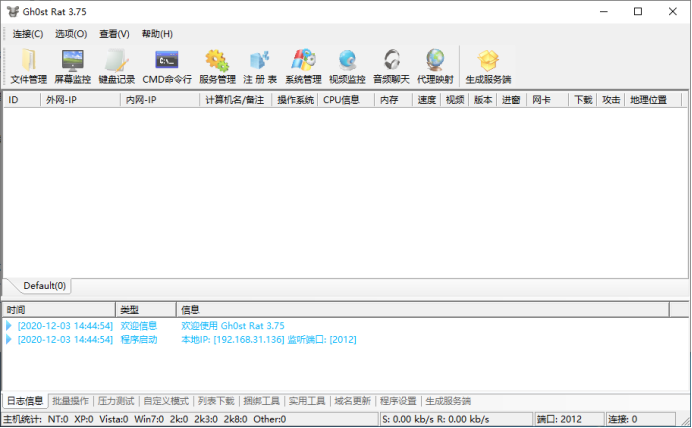
Task: Click the 计算机名/备注 column header
Action: point(236,100)
